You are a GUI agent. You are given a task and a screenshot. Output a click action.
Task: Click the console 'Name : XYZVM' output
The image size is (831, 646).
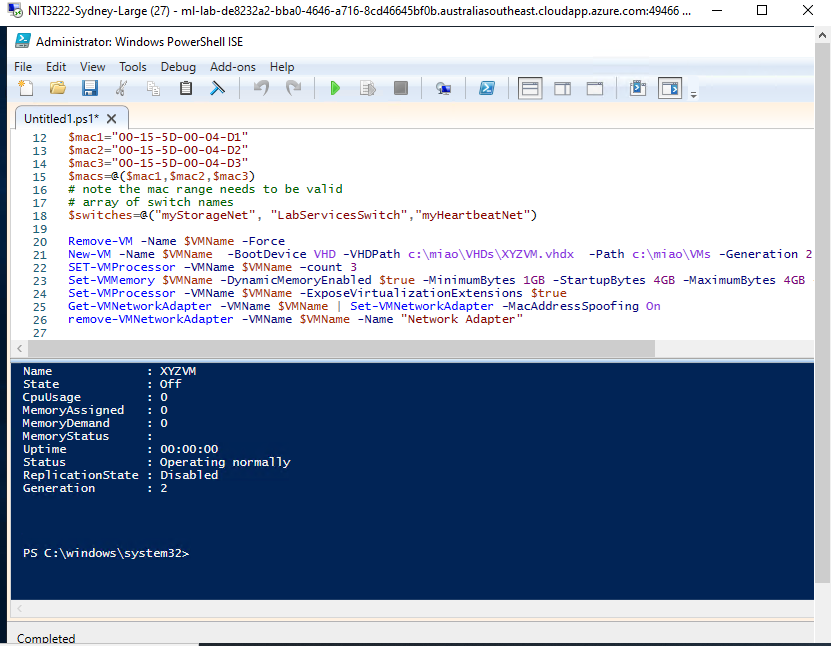pyautogui.click(x=109, y=371)
